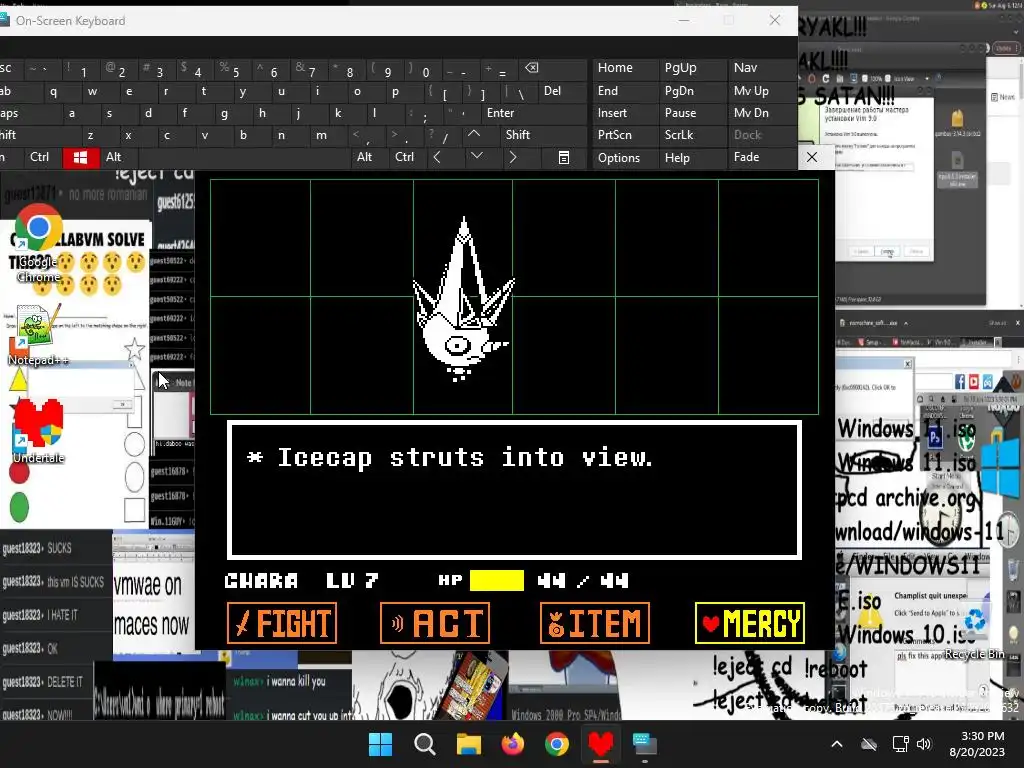1024x768 pixels.
Task: Open the network icon in system tray
Action: pyautogui.click(x=901, y=744)
